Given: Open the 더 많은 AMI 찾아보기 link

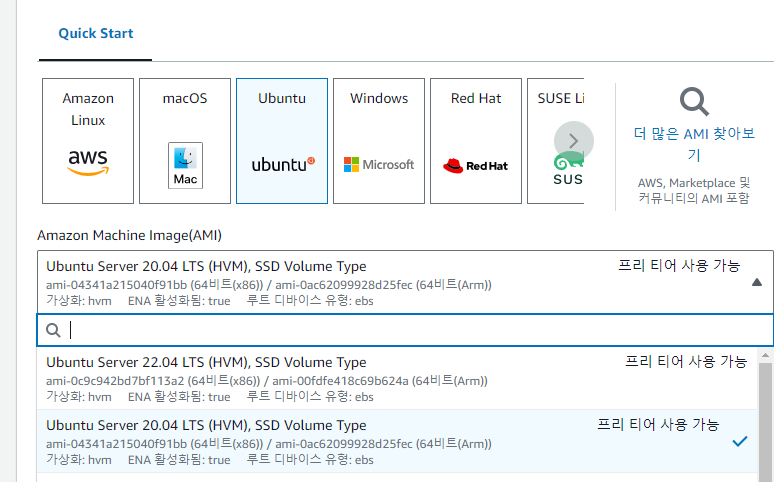Looking at the screenshot, I should (x=694, y=144).
